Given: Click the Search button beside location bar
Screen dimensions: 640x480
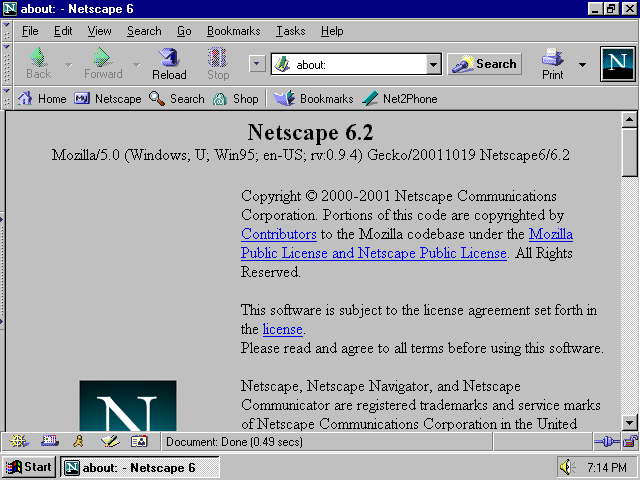Looking at the screenshot, I should click(x=484, y=64).
